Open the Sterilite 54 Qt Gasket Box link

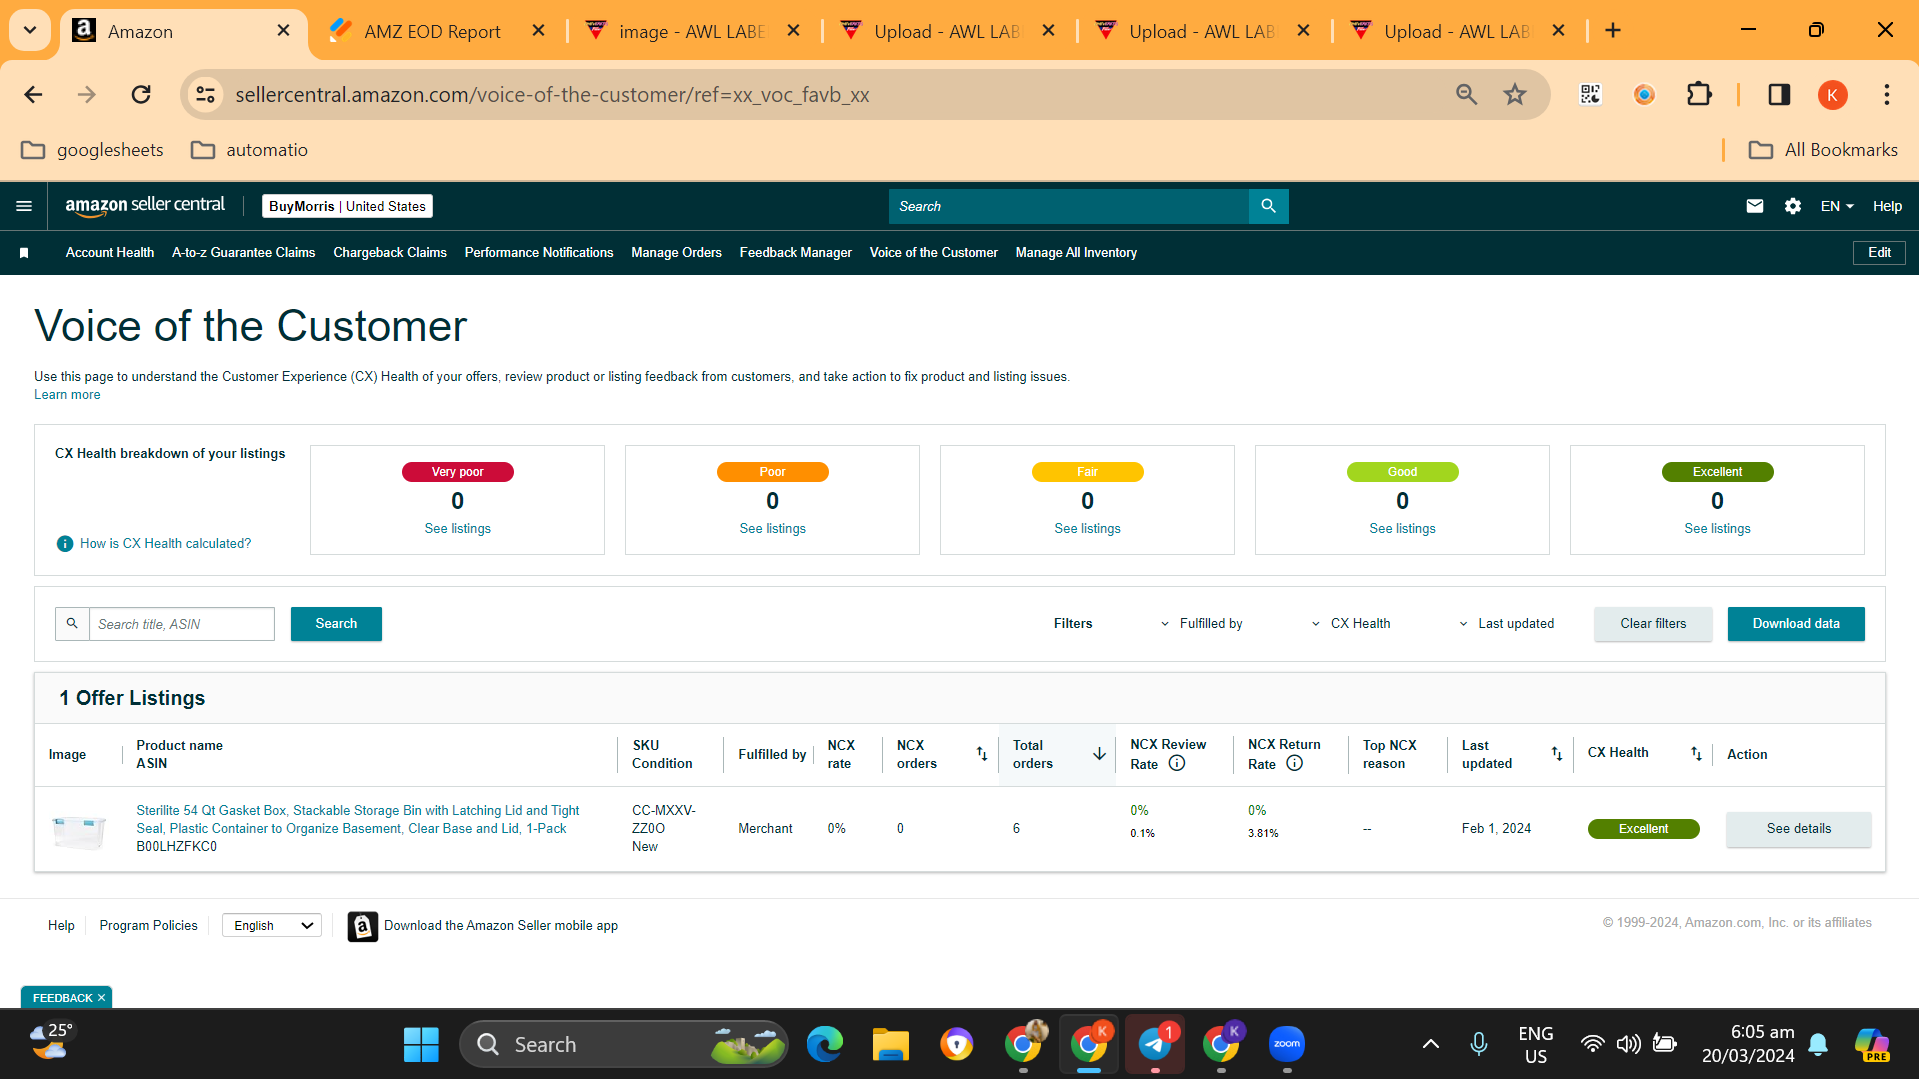[358, 820]
